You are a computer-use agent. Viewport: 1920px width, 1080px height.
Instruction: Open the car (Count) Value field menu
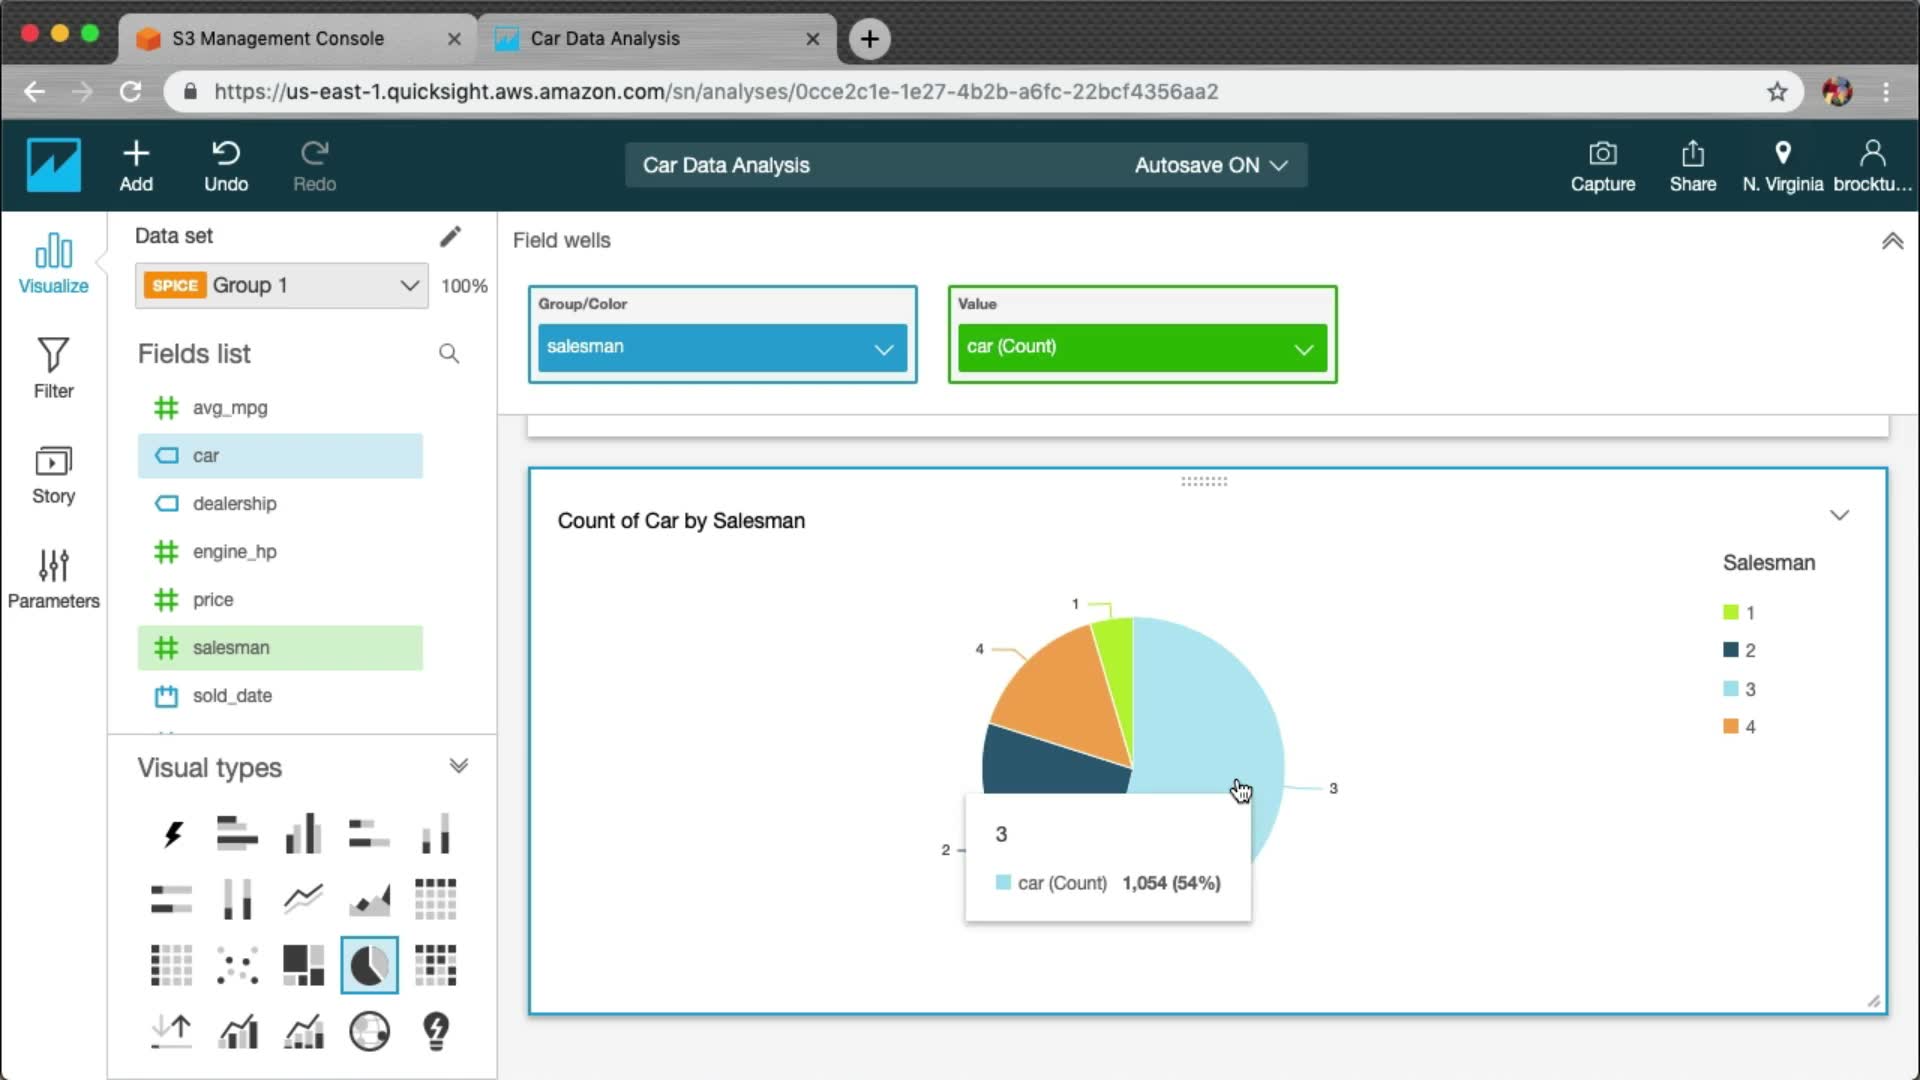(x=1303, y=349)
